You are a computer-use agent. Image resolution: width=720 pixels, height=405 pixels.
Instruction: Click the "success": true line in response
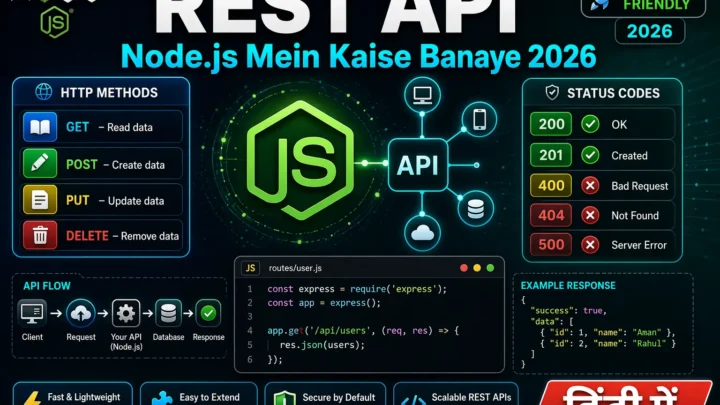pyautogui.click(x=568, y=311)
